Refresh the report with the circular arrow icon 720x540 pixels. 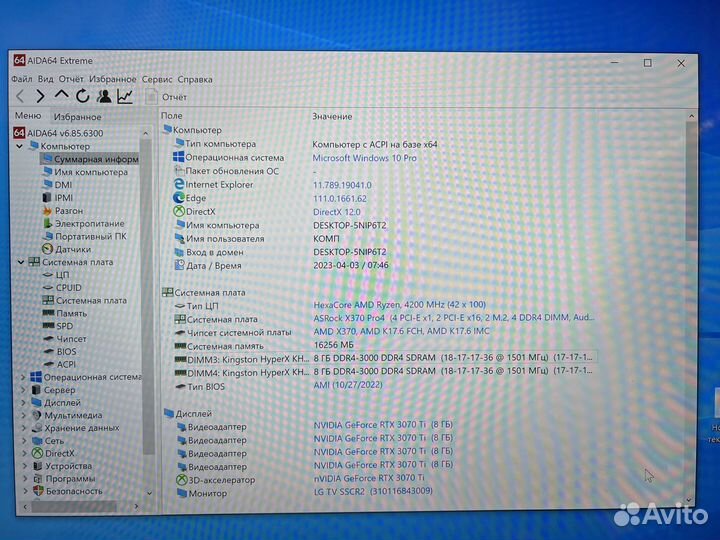83,96
